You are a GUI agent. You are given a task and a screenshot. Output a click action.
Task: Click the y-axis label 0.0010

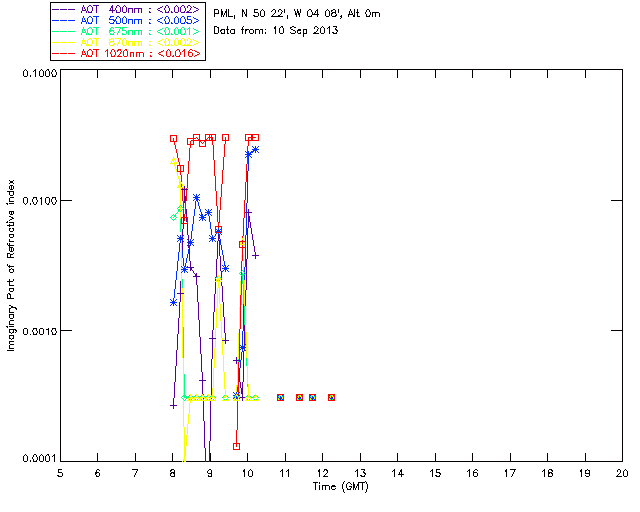click(39, 331)
